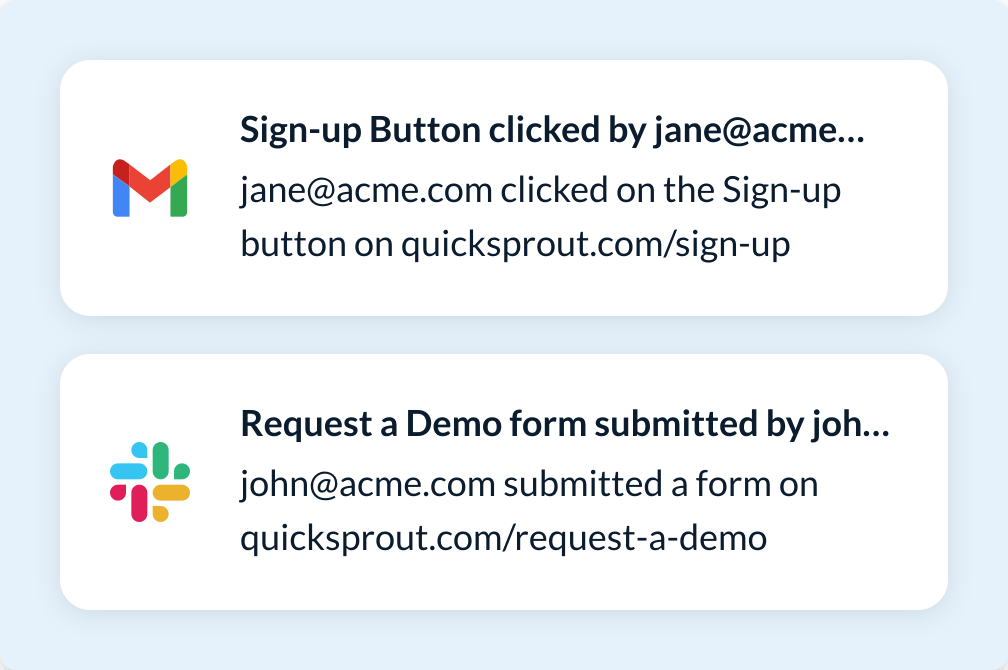Click the words 'Sign-up Button' in the first title

coord(360,131)
